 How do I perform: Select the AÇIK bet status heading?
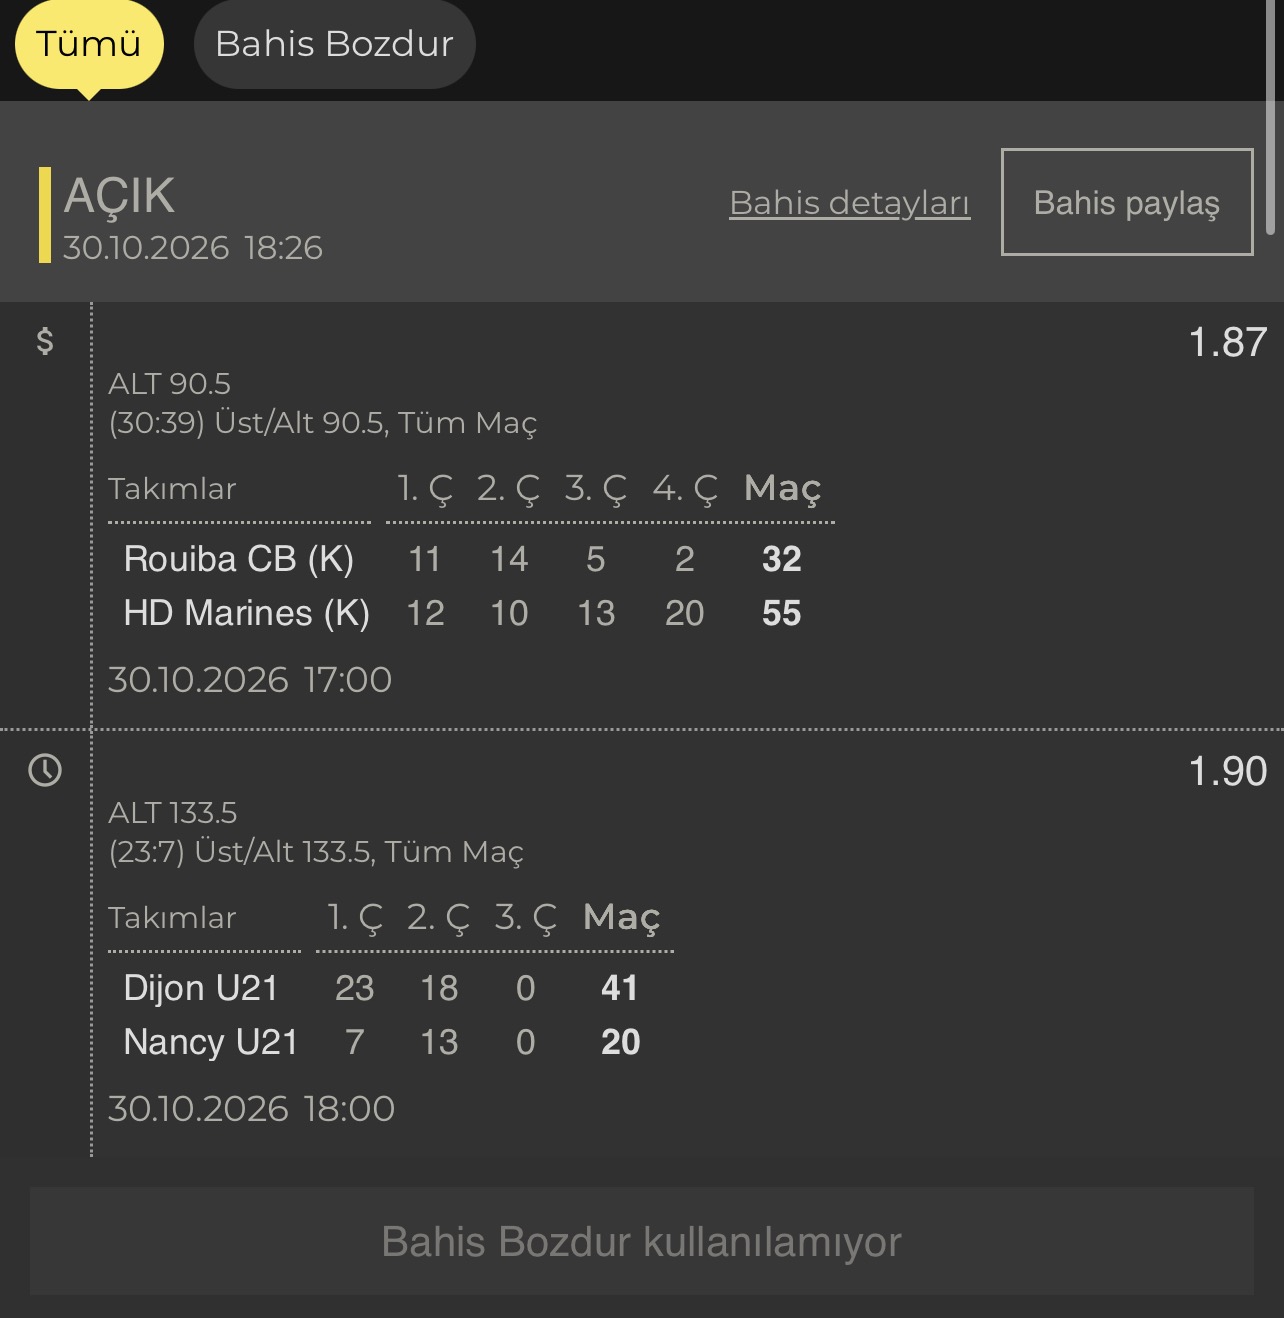119,195
